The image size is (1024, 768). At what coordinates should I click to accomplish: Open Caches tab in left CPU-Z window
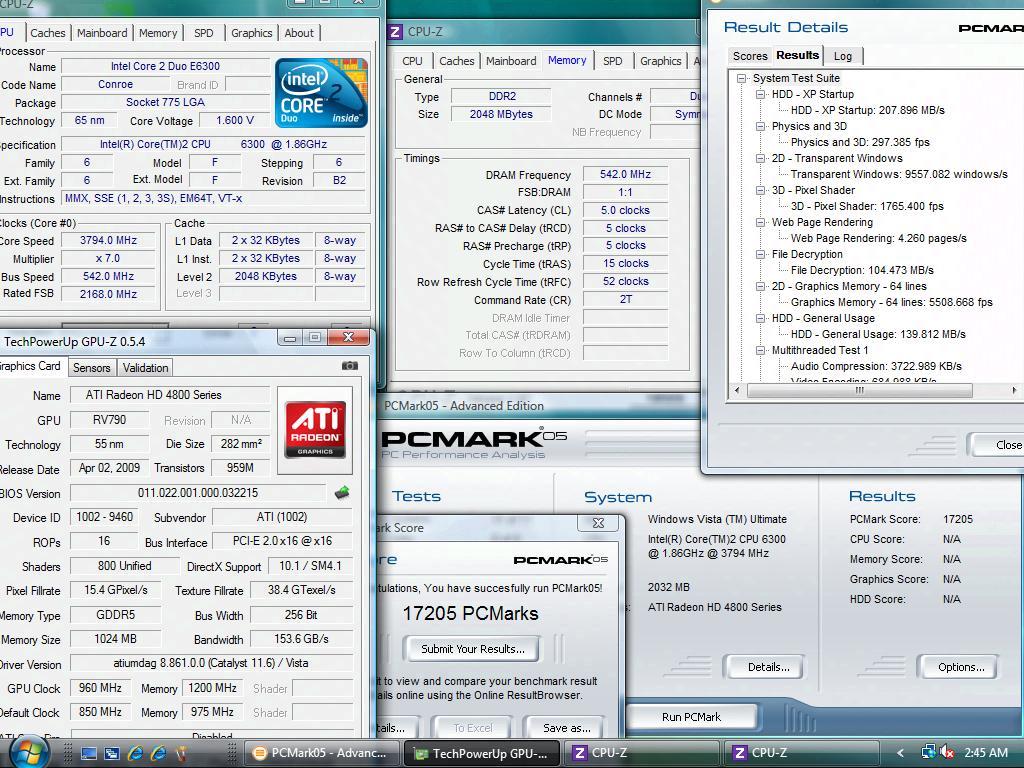[x=48, y=33]
